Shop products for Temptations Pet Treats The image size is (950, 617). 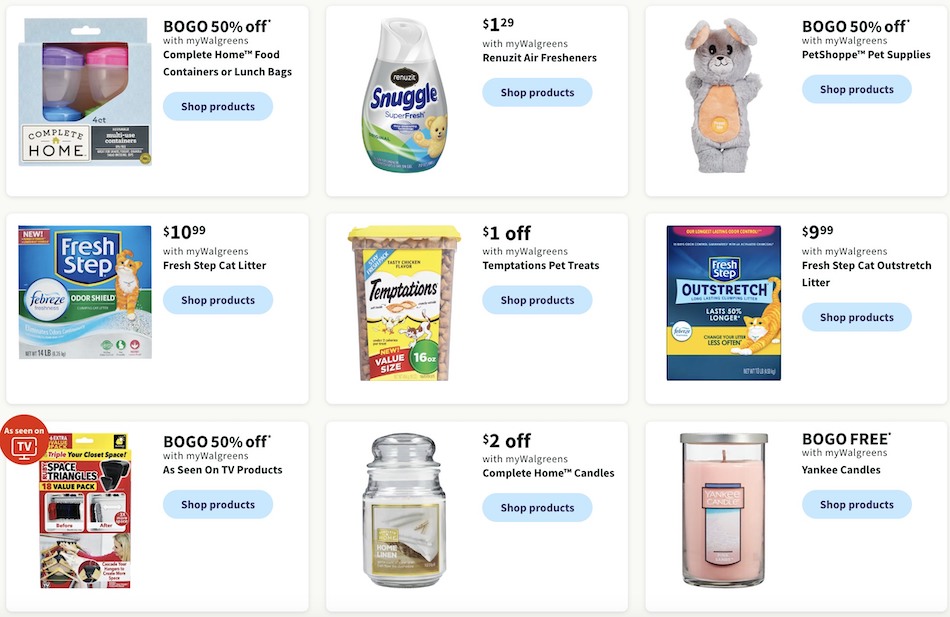tap(537, 300)
